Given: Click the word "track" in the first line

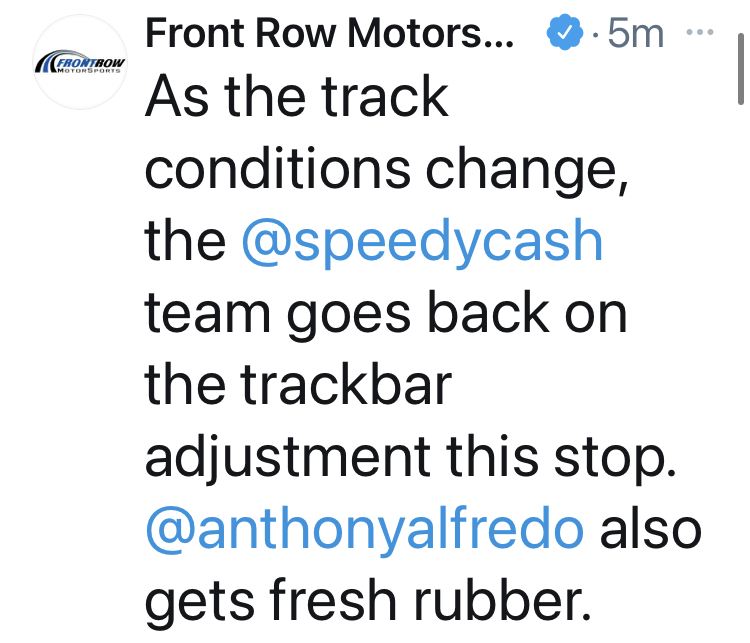Looking at the screenshot, I should point(383,98).
